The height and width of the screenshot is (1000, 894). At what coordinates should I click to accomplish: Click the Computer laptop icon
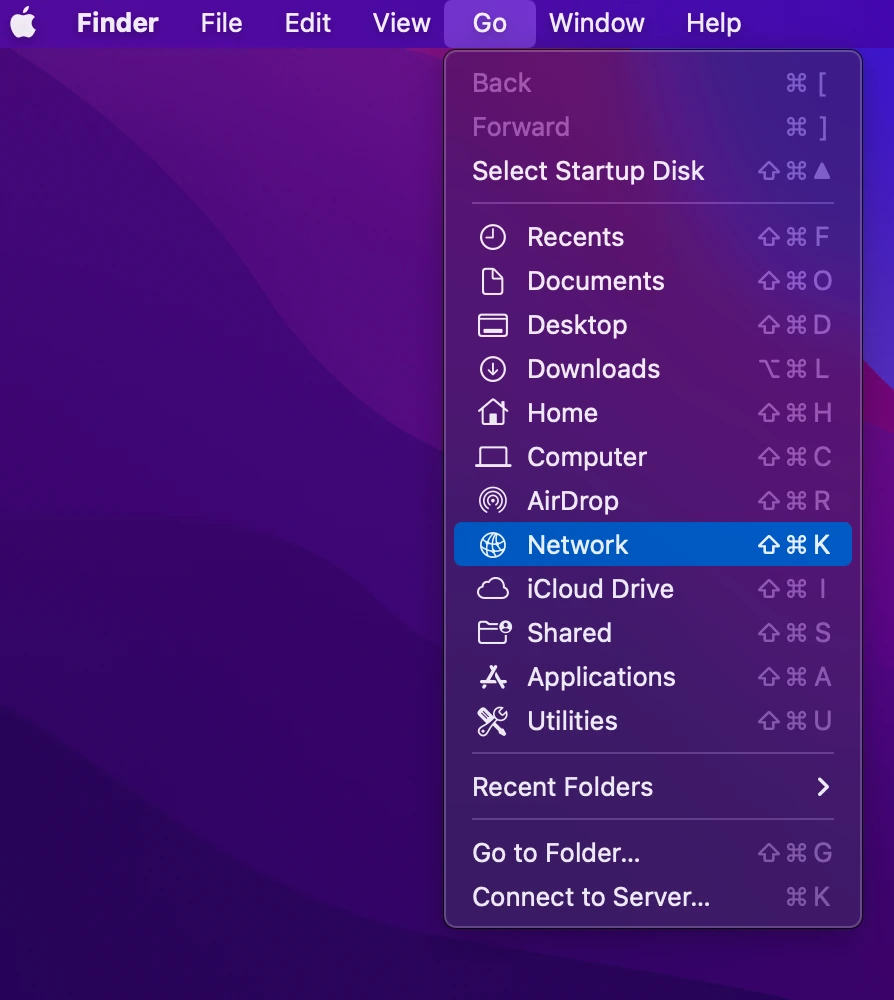click(492, 457)
